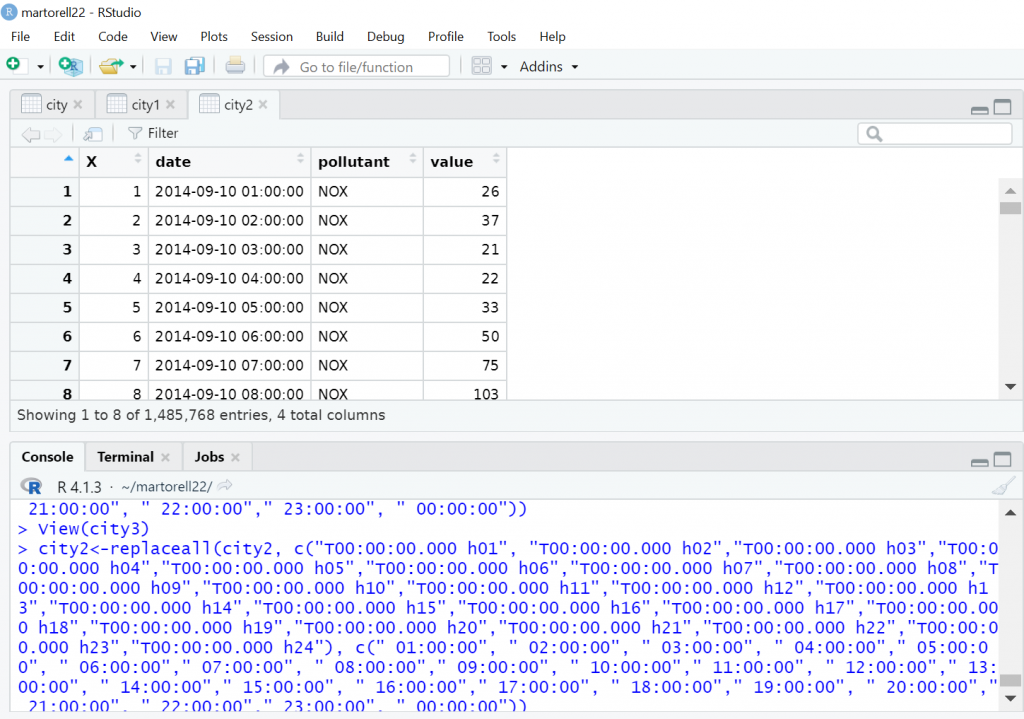
Task: Maximize the data viewer pane
Action: 1002,107
